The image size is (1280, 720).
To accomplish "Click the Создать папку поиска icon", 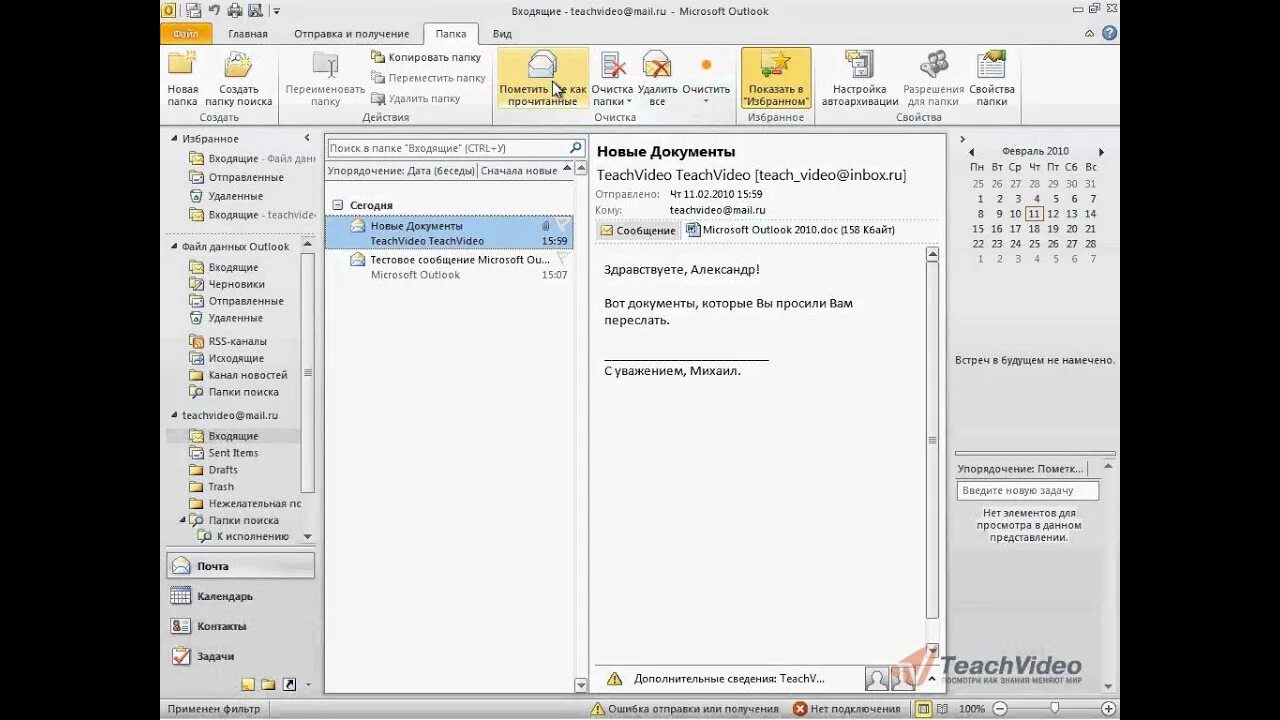I will (238, 79).
